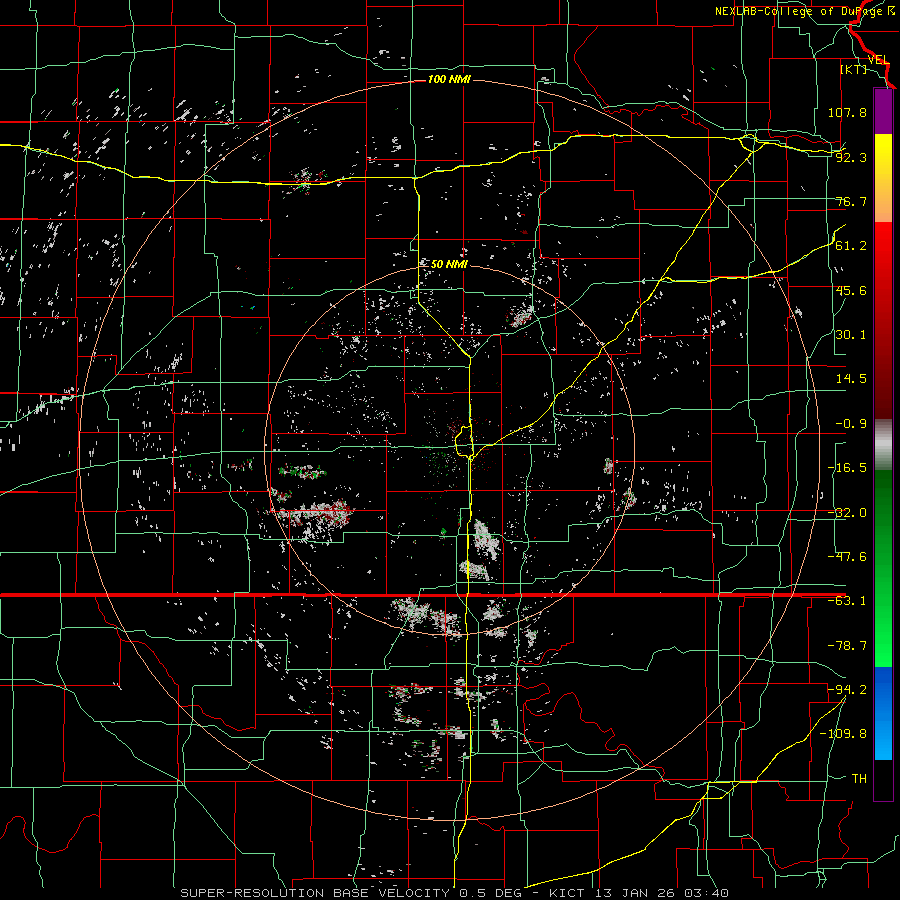
Task: Click the blue segment of the color bar
Action: coord(883,713)
